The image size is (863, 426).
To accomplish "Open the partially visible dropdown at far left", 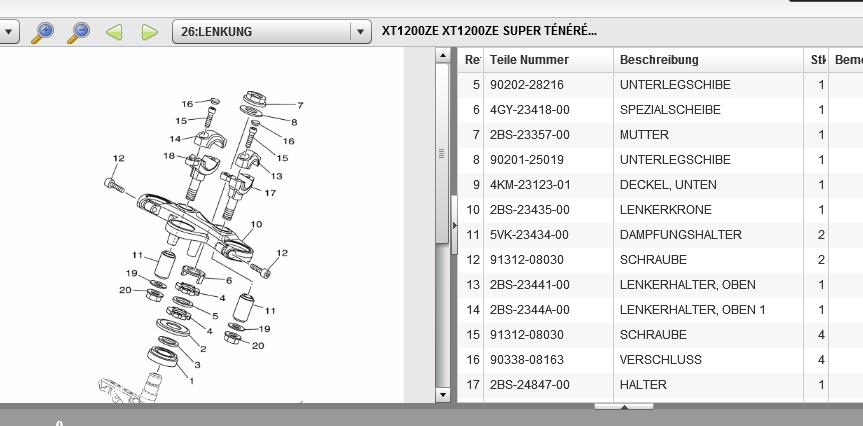I will [x=9, y=32].
